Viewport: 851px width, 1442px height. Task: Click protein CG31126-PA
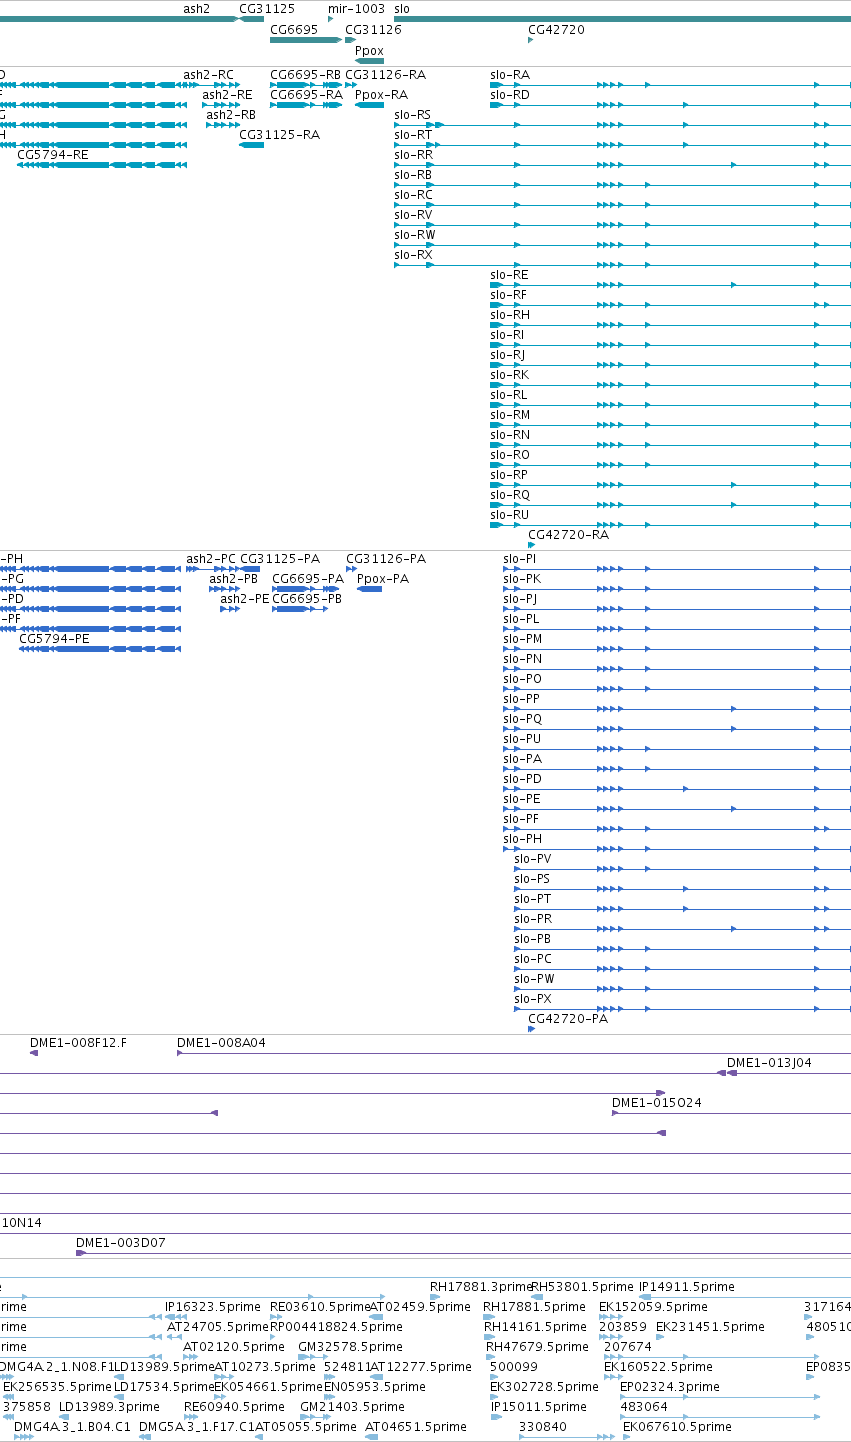[386, 559]
